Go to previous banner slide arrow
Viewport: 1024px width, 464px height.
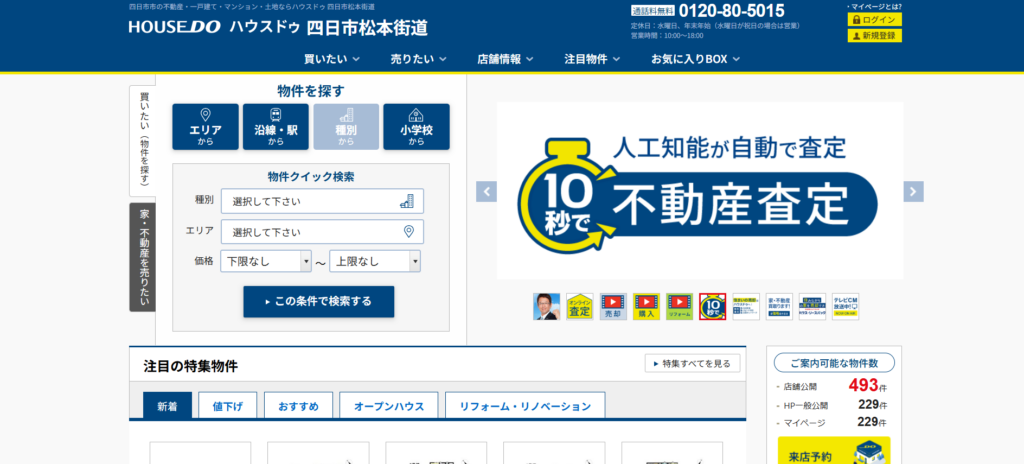point(487,191)
